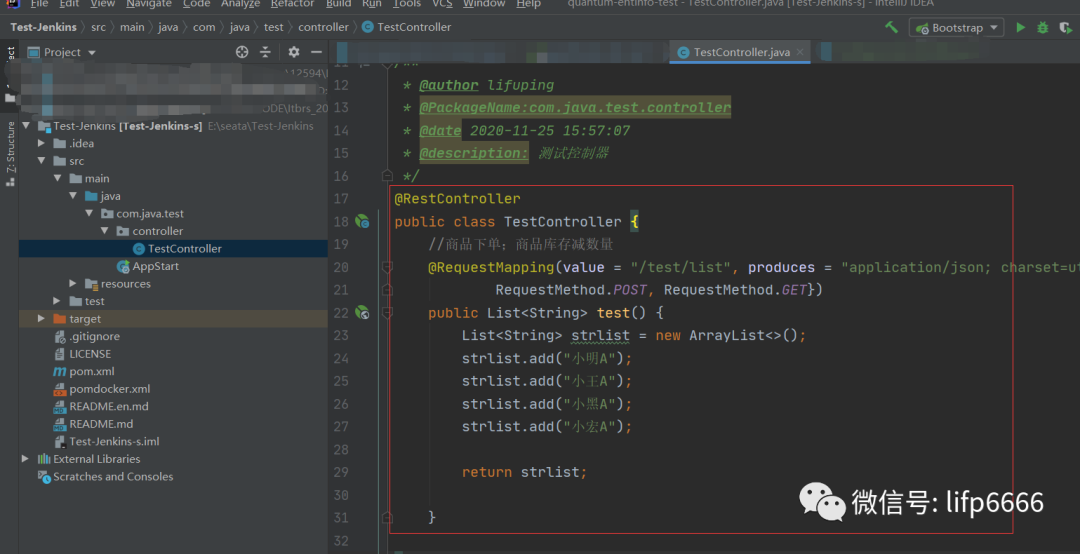Click the Scratches and Consoles icon

pos(44,477)
